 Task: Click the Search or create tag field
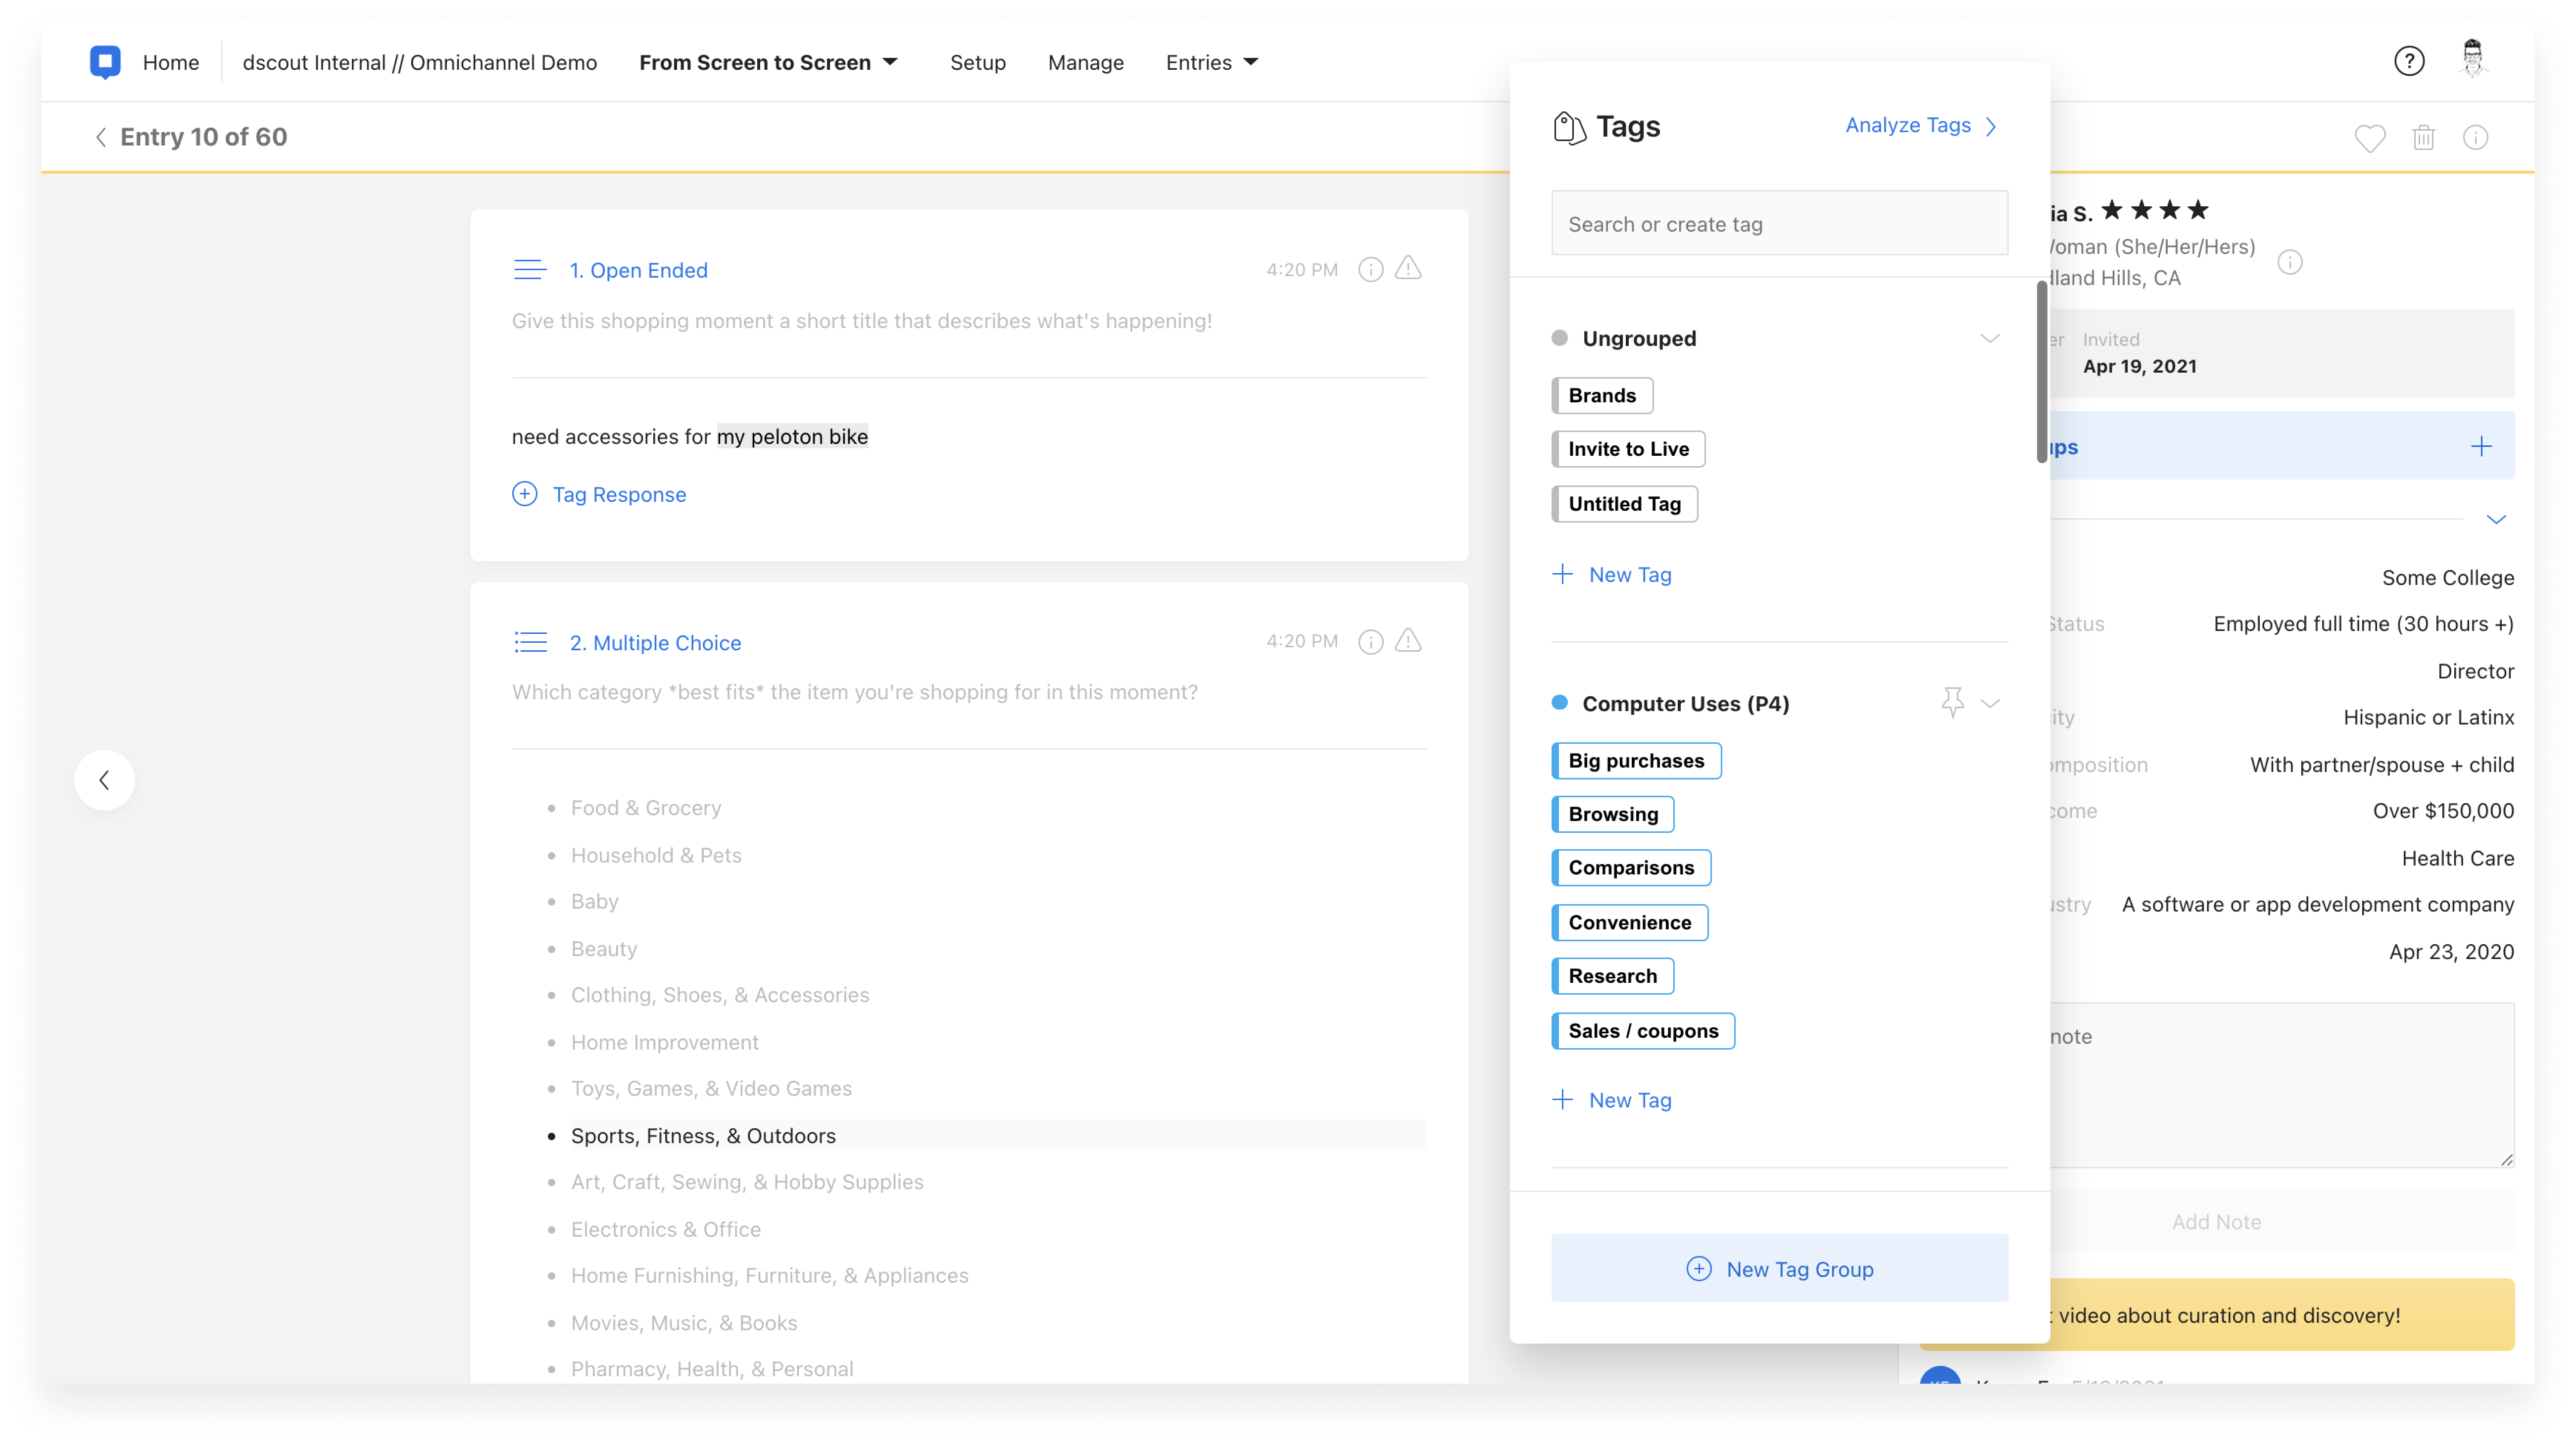point(1779,224)
